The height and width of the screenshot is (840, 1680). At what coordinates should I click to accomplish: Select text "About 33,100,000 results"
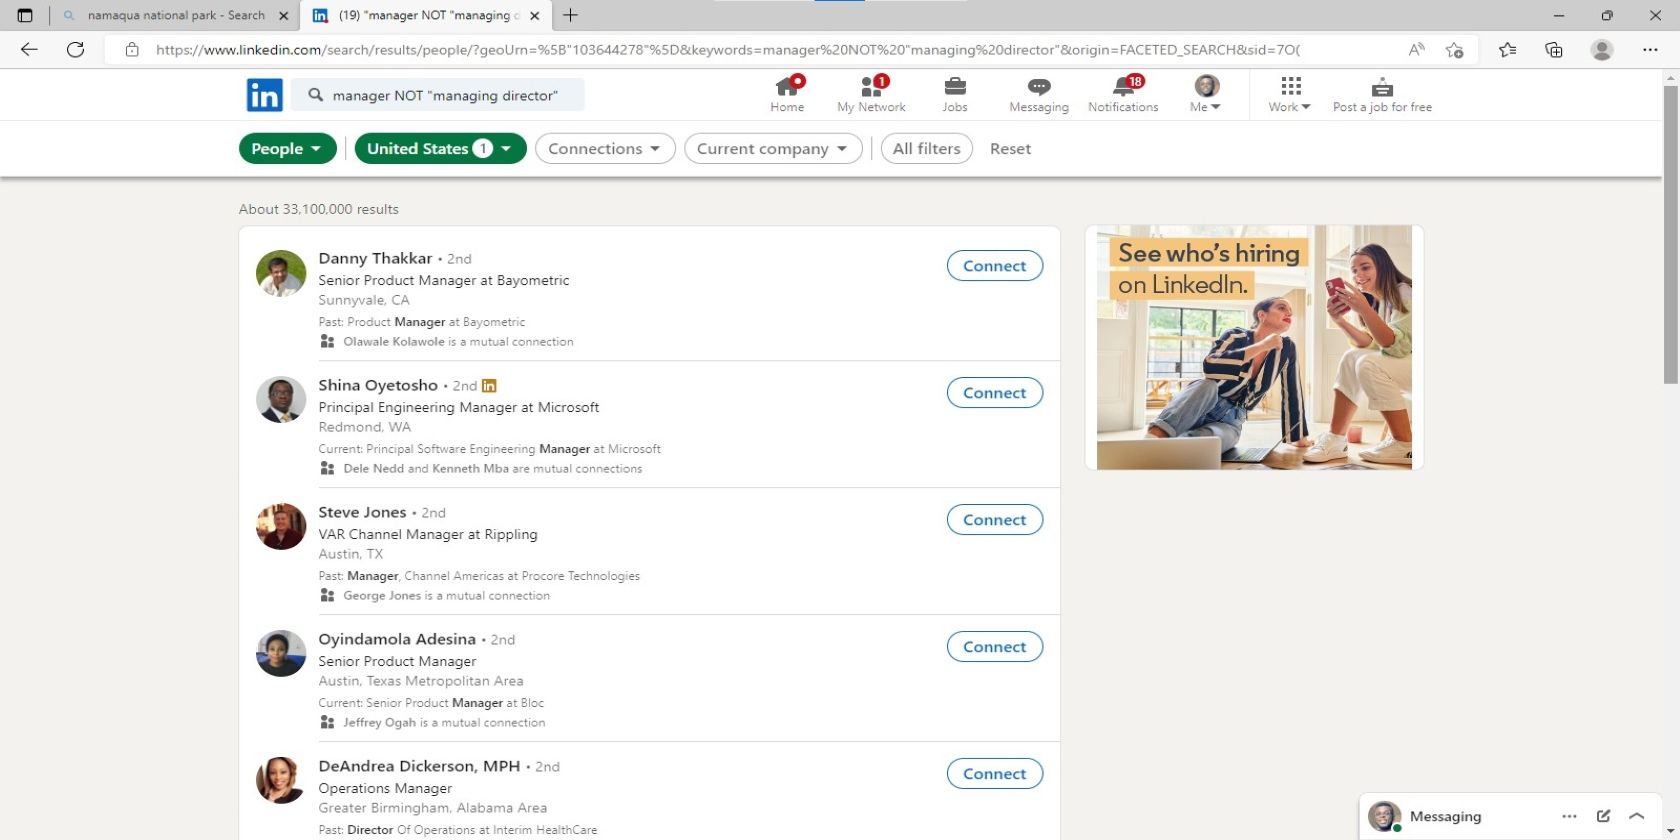[319, 209]
